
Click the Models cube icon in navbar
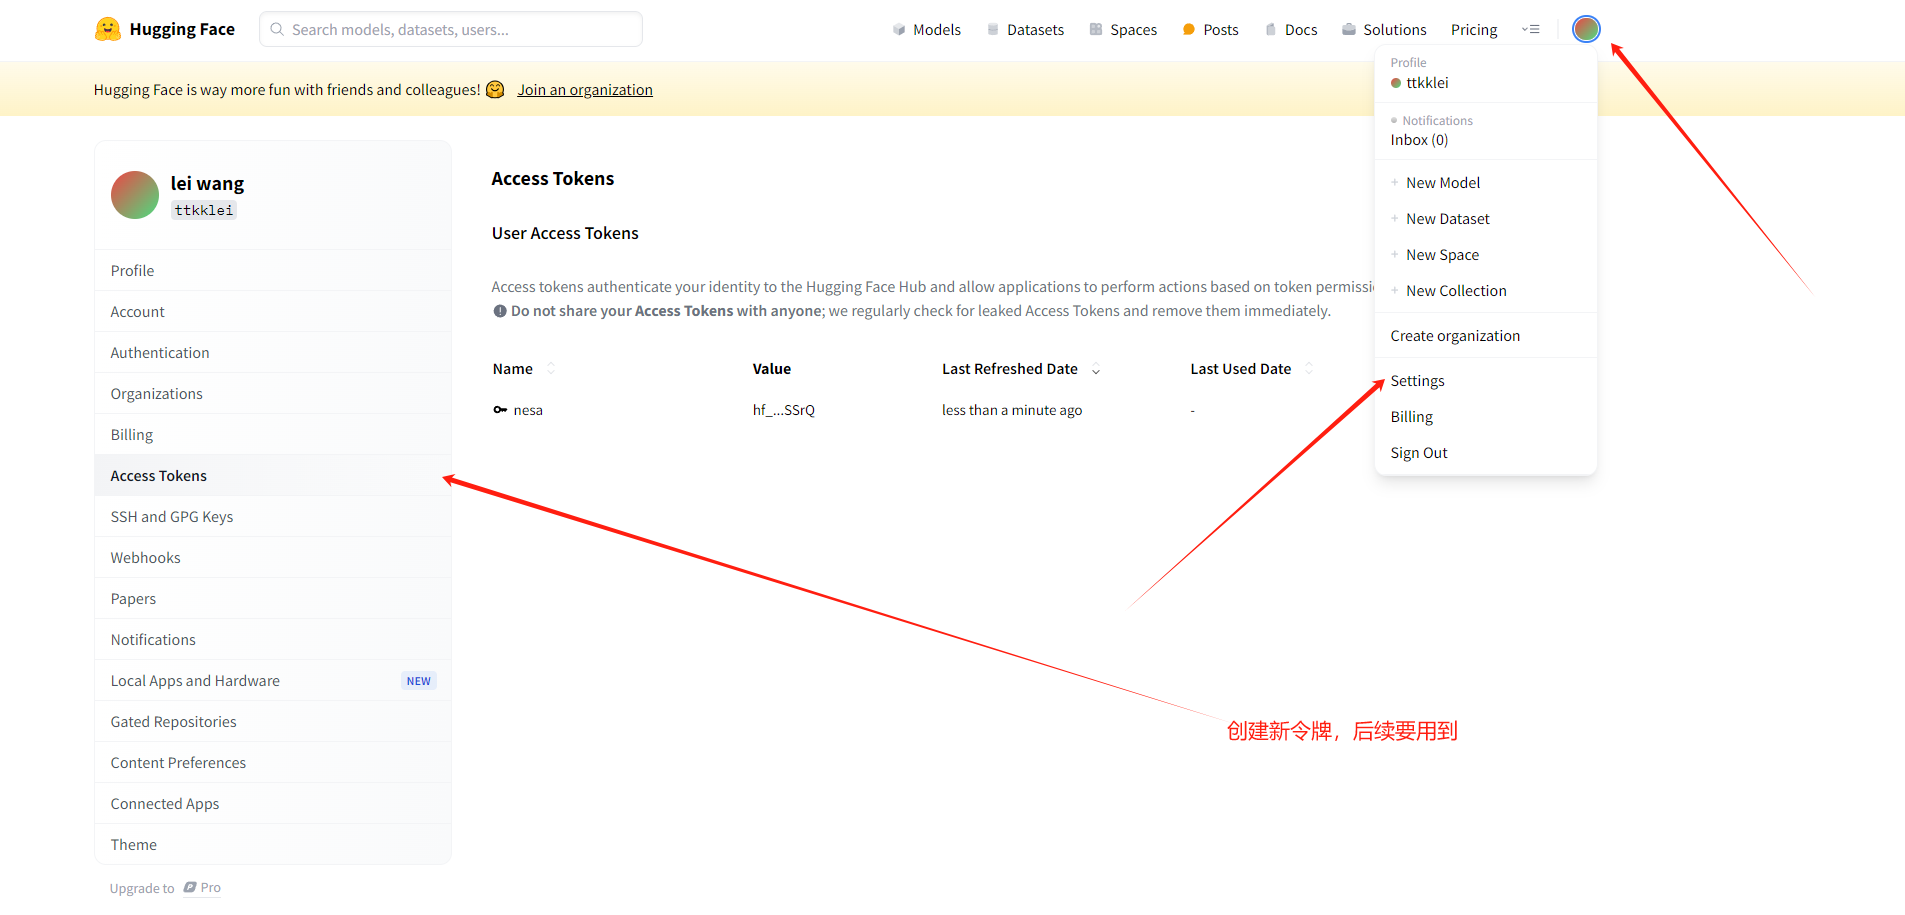click(899, 30)
